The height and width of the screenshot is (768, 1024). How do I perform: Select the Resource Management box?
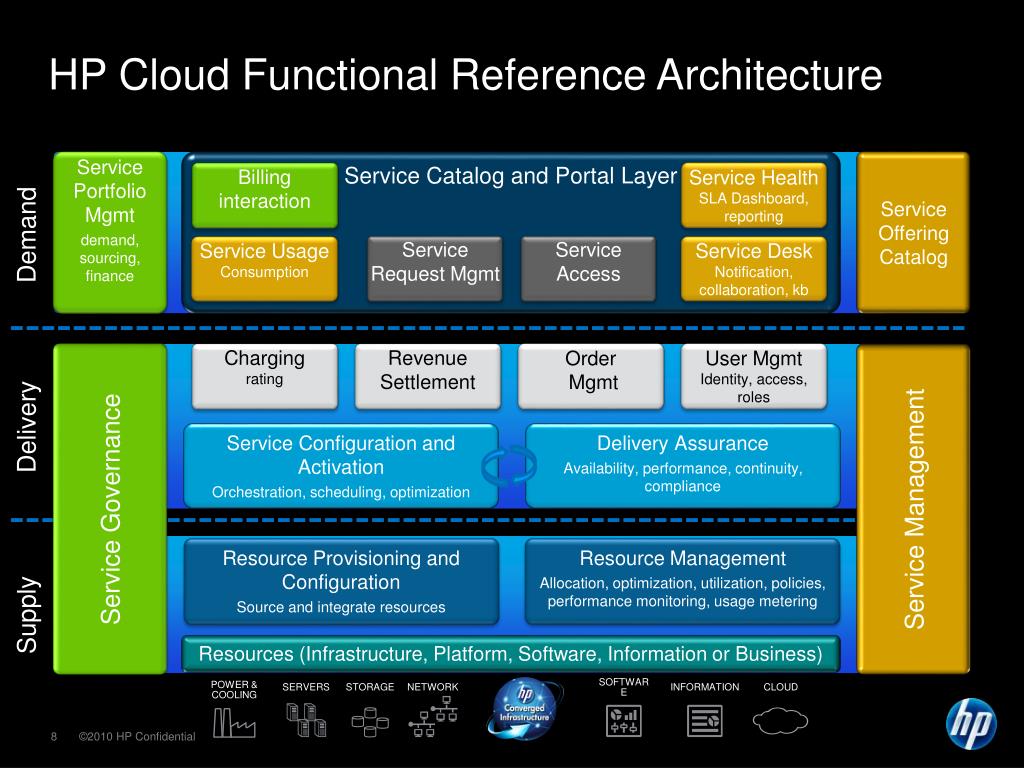682,581
